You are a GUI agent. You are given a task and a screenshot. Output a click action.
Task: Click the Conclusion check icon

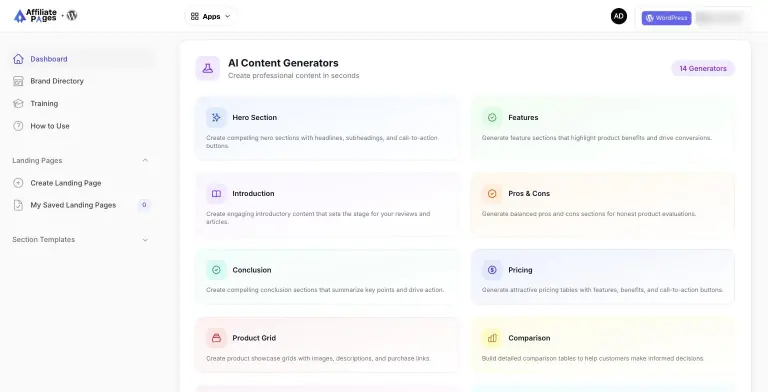pyautogui.click(x=216, y=270)
